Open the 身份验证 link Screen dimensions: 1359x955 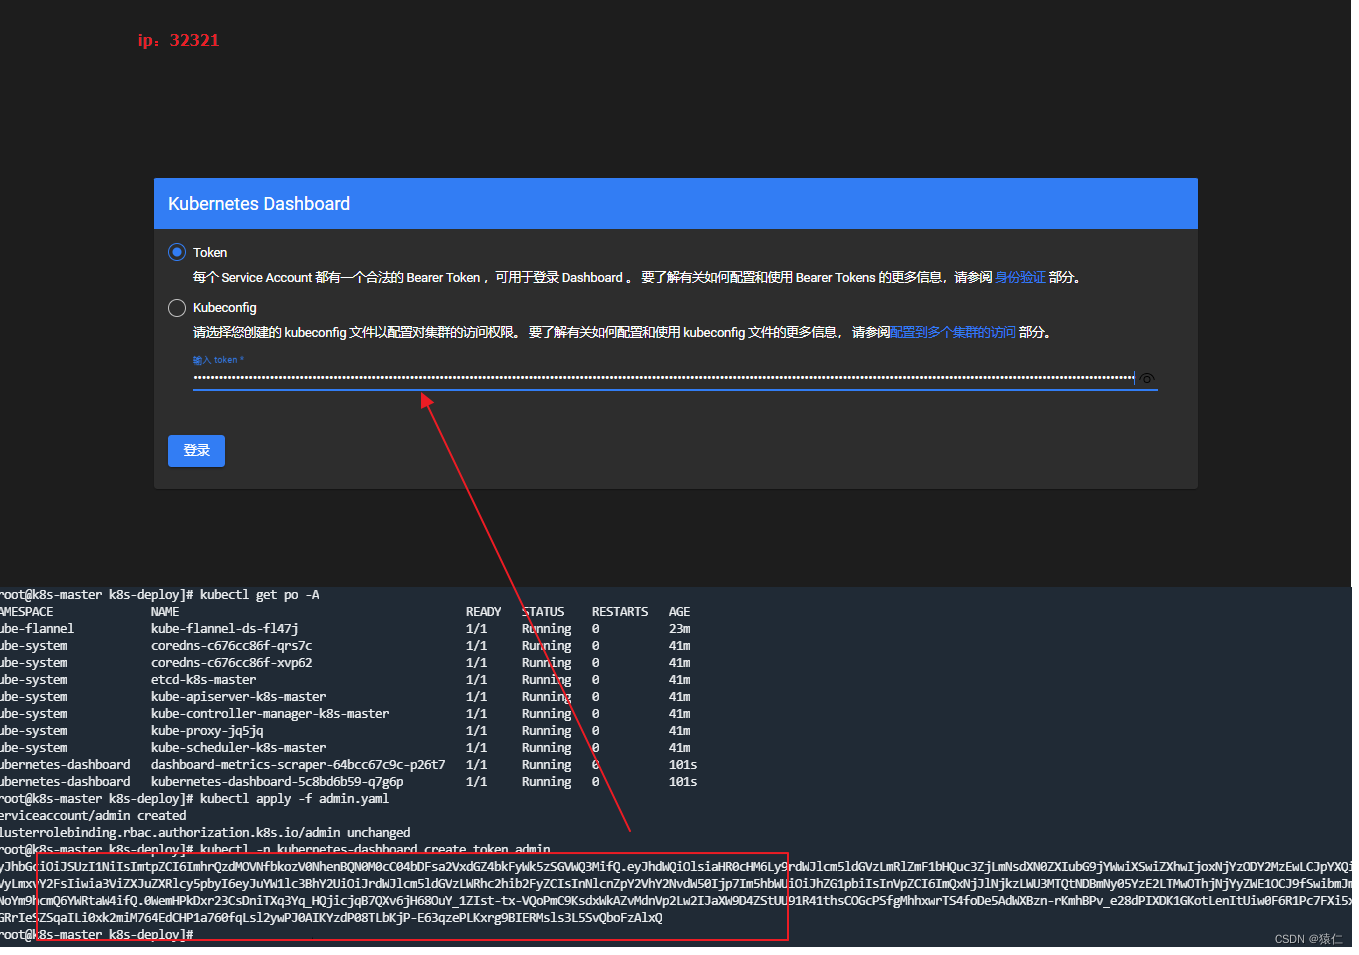(x=1020, y=277)
